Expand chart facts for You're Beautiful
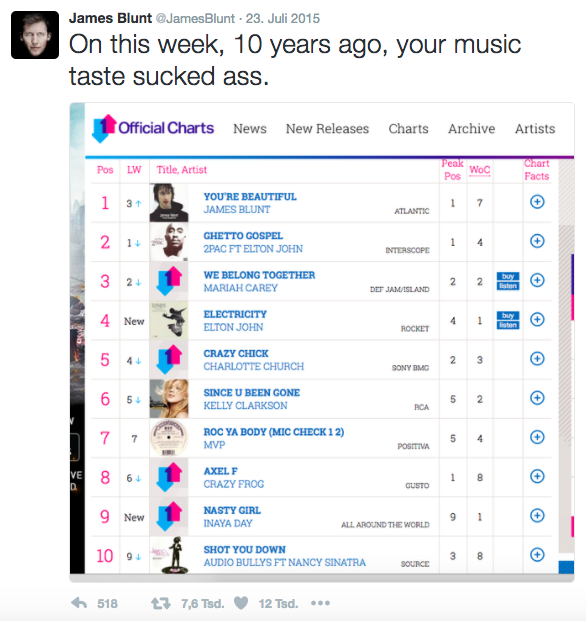 coord(537,202)
